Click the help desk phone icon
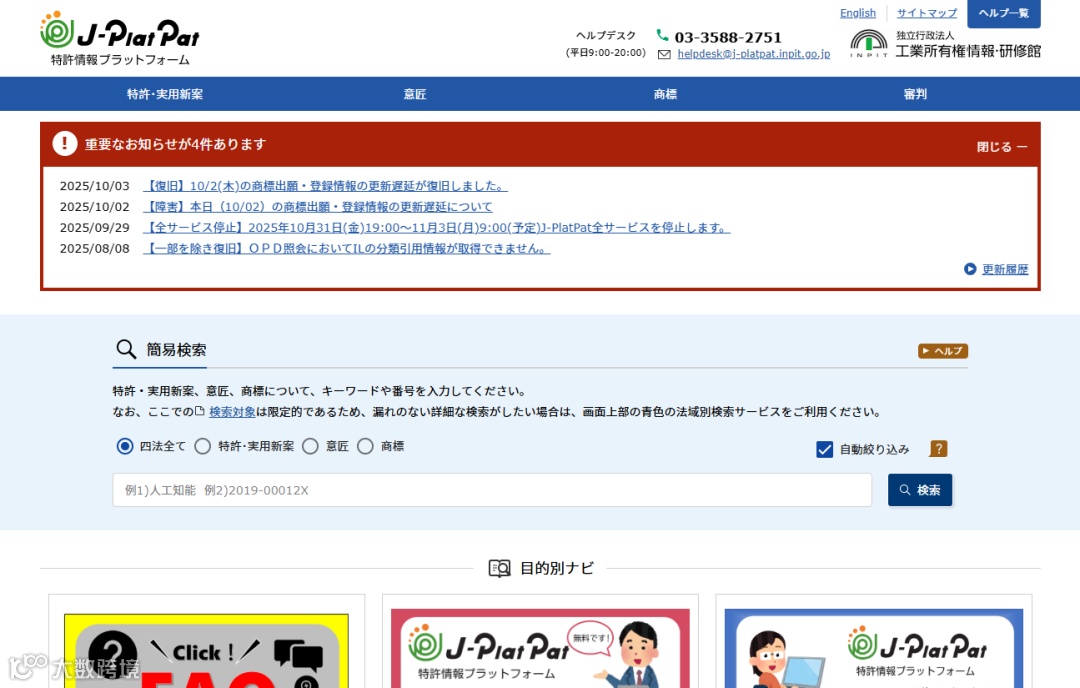 click(662, 35)
